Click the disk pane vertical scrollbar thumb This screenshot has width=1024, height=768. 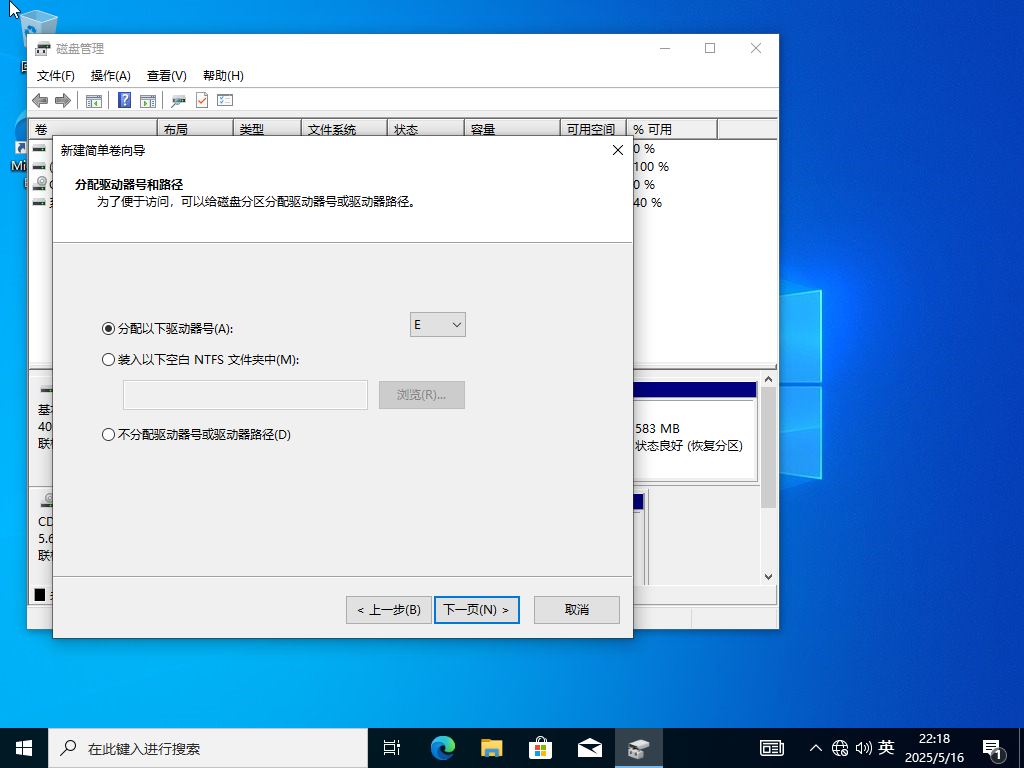click(769, 447)
